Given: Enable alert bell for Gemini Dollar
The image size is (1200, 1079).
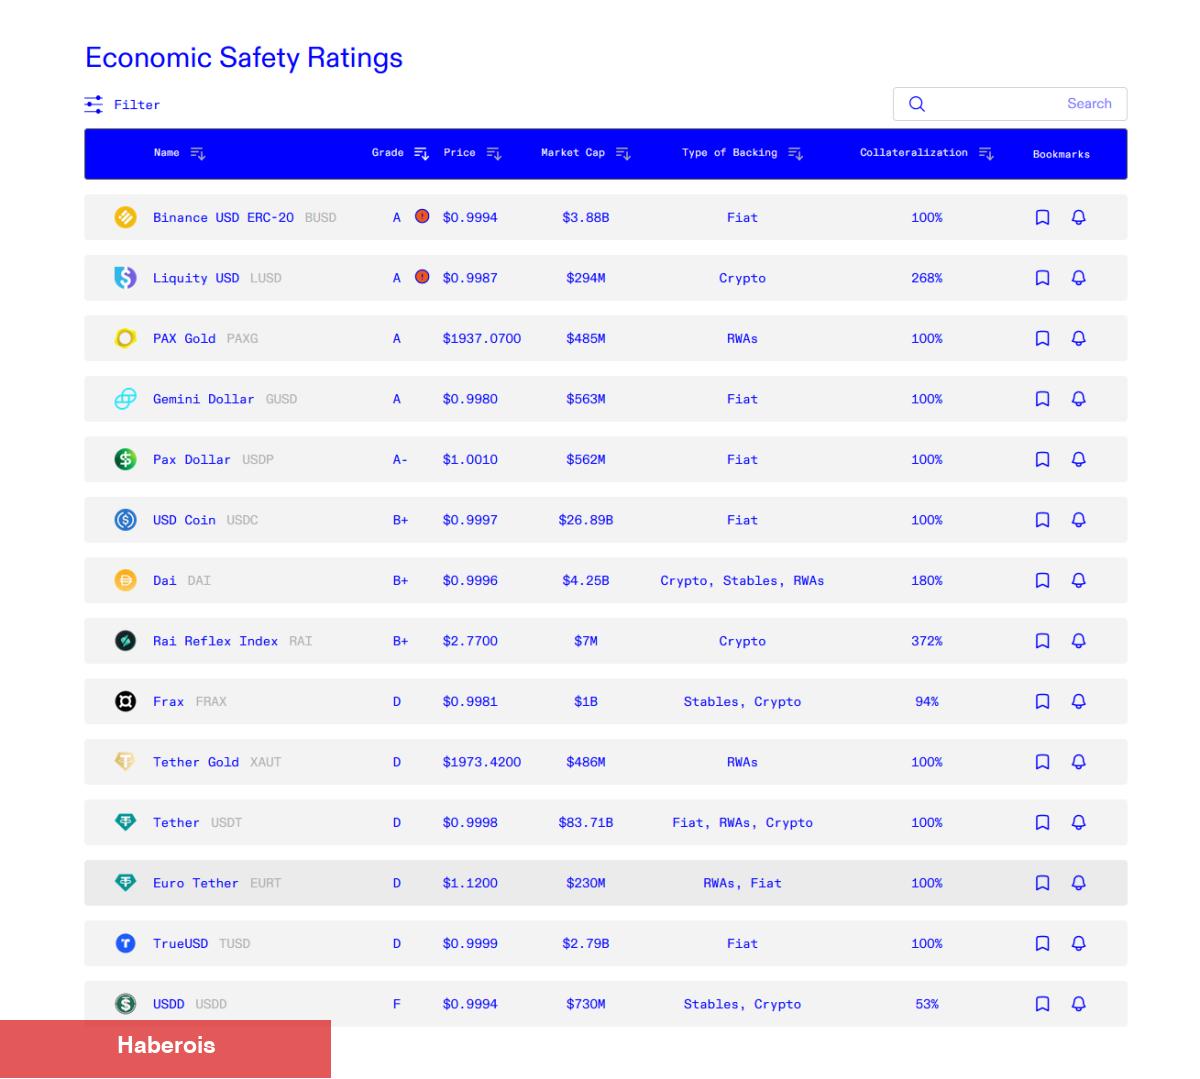Looking at the screenshot, I should point(1078,399).
